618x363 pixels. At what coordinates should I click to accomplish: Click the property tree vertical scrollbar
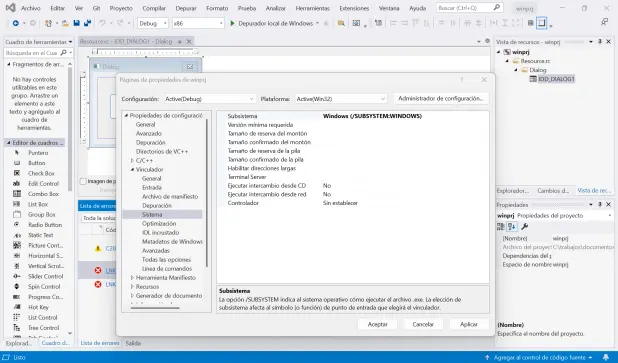coord(207,192)
